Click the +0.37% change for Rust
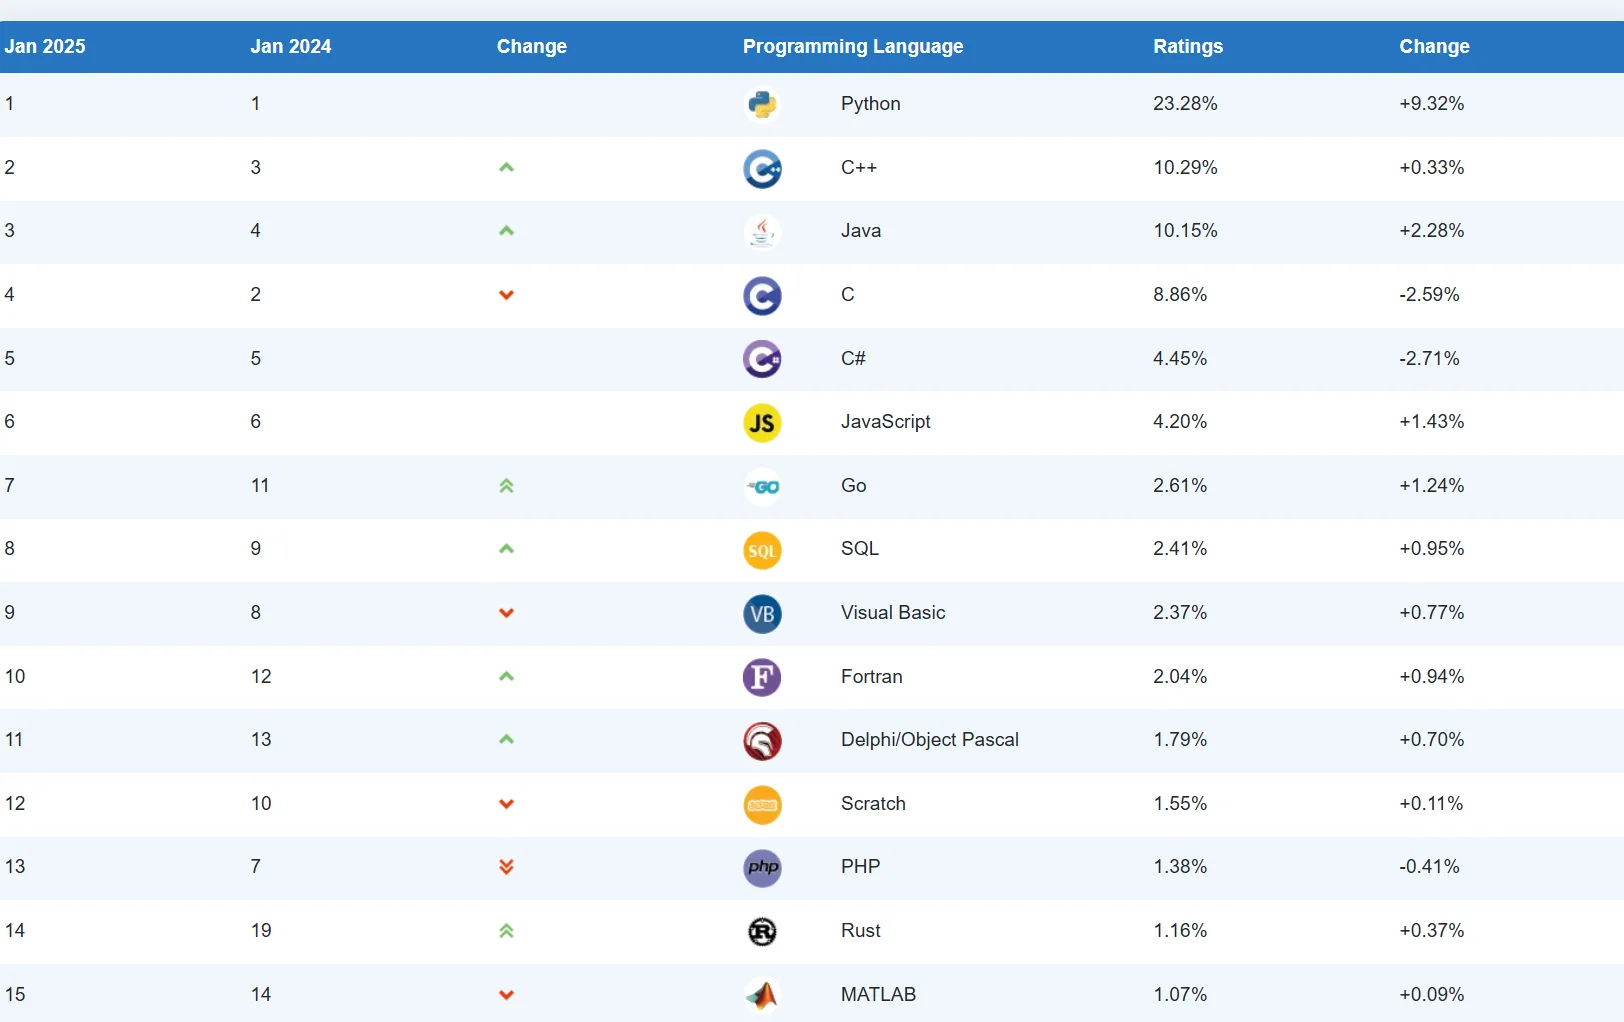 point(1432,930)
